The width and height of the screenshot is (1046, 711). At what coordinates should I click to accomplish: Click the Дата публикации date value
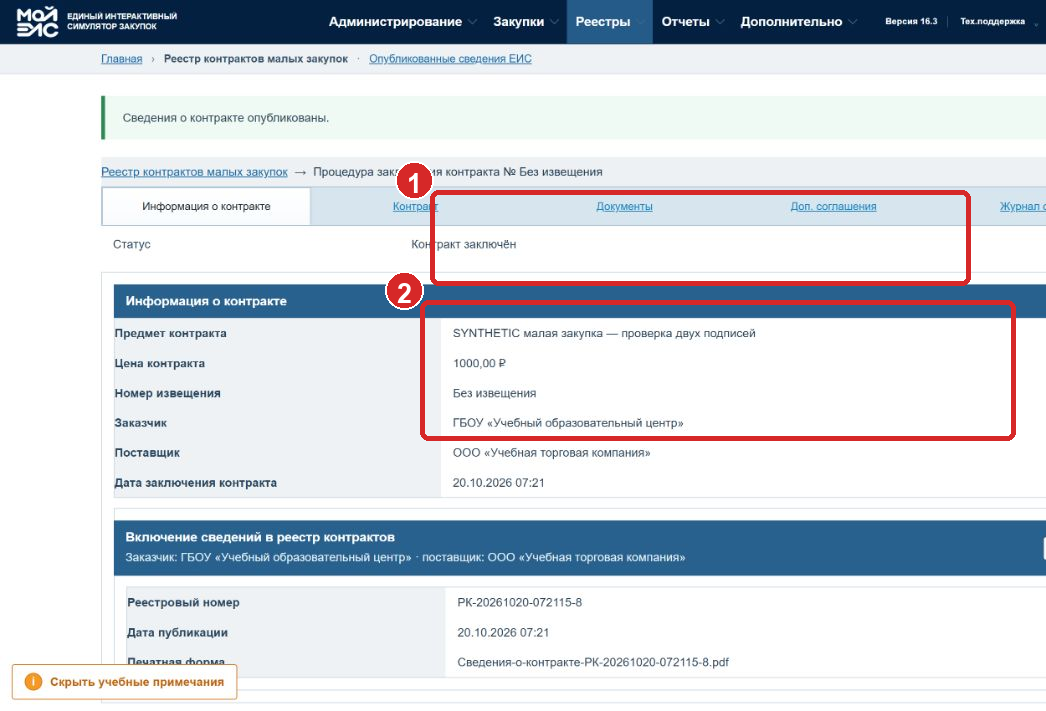click(503, 632)
